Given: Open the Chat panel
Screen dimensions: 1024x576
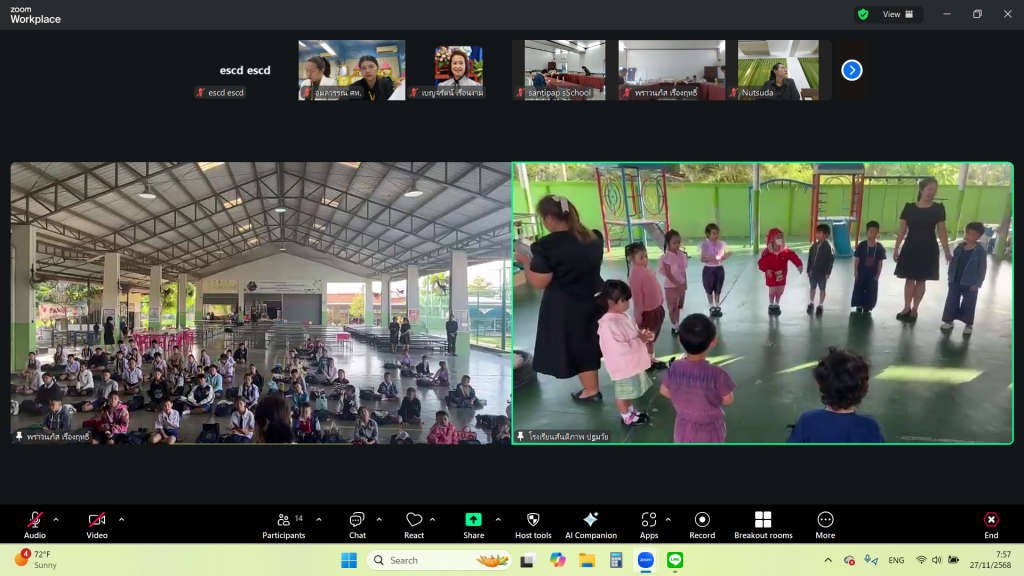Looking at the screenshot, I should [357, 524].
